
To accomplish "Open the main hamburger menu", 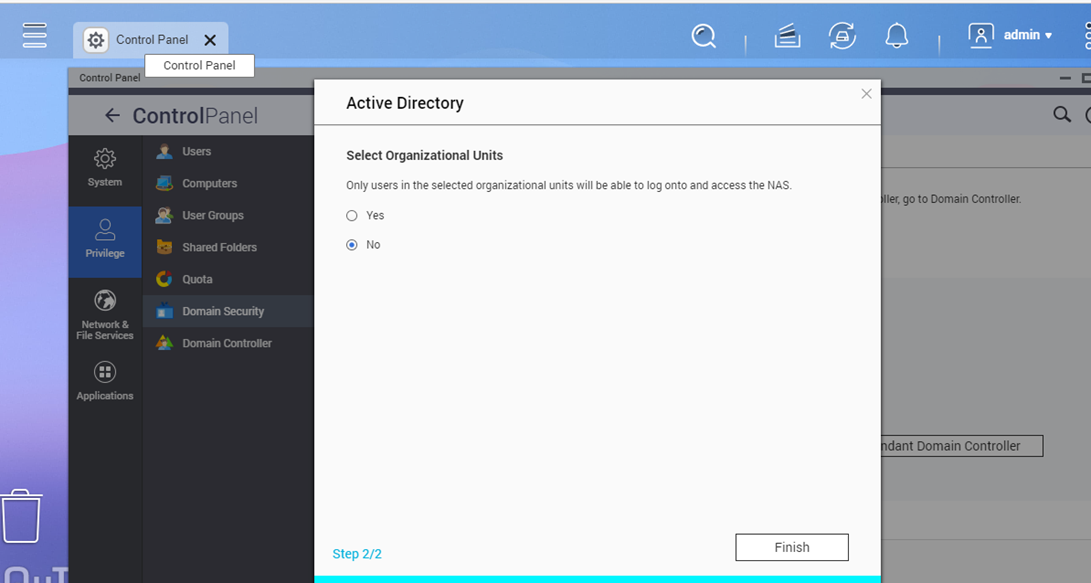I will pyautogui.click(x=34, y=35).
